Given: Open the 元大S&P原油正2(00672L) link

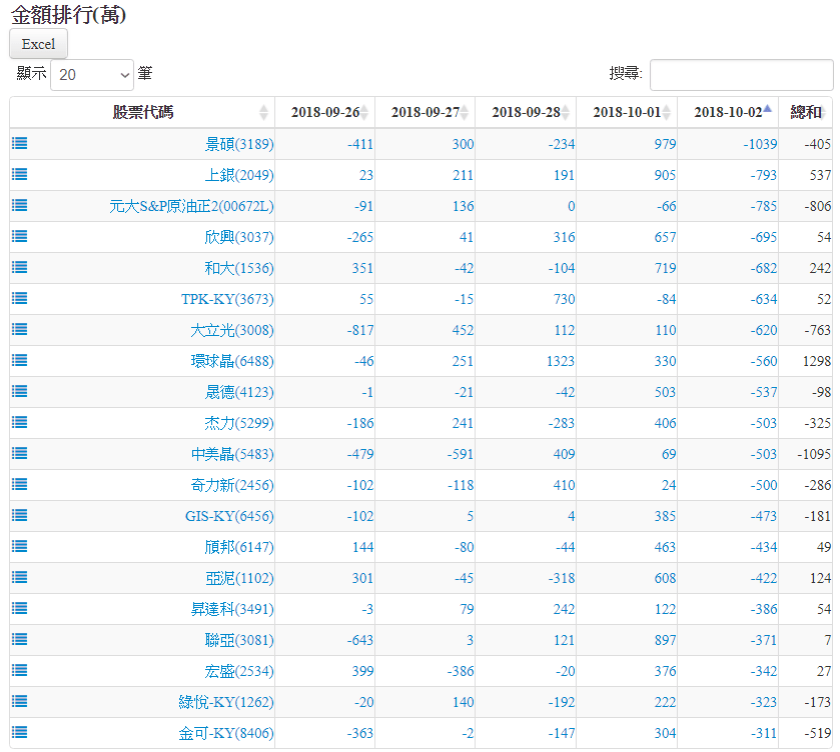Looking at the screenshot, I should coord(191,206).
